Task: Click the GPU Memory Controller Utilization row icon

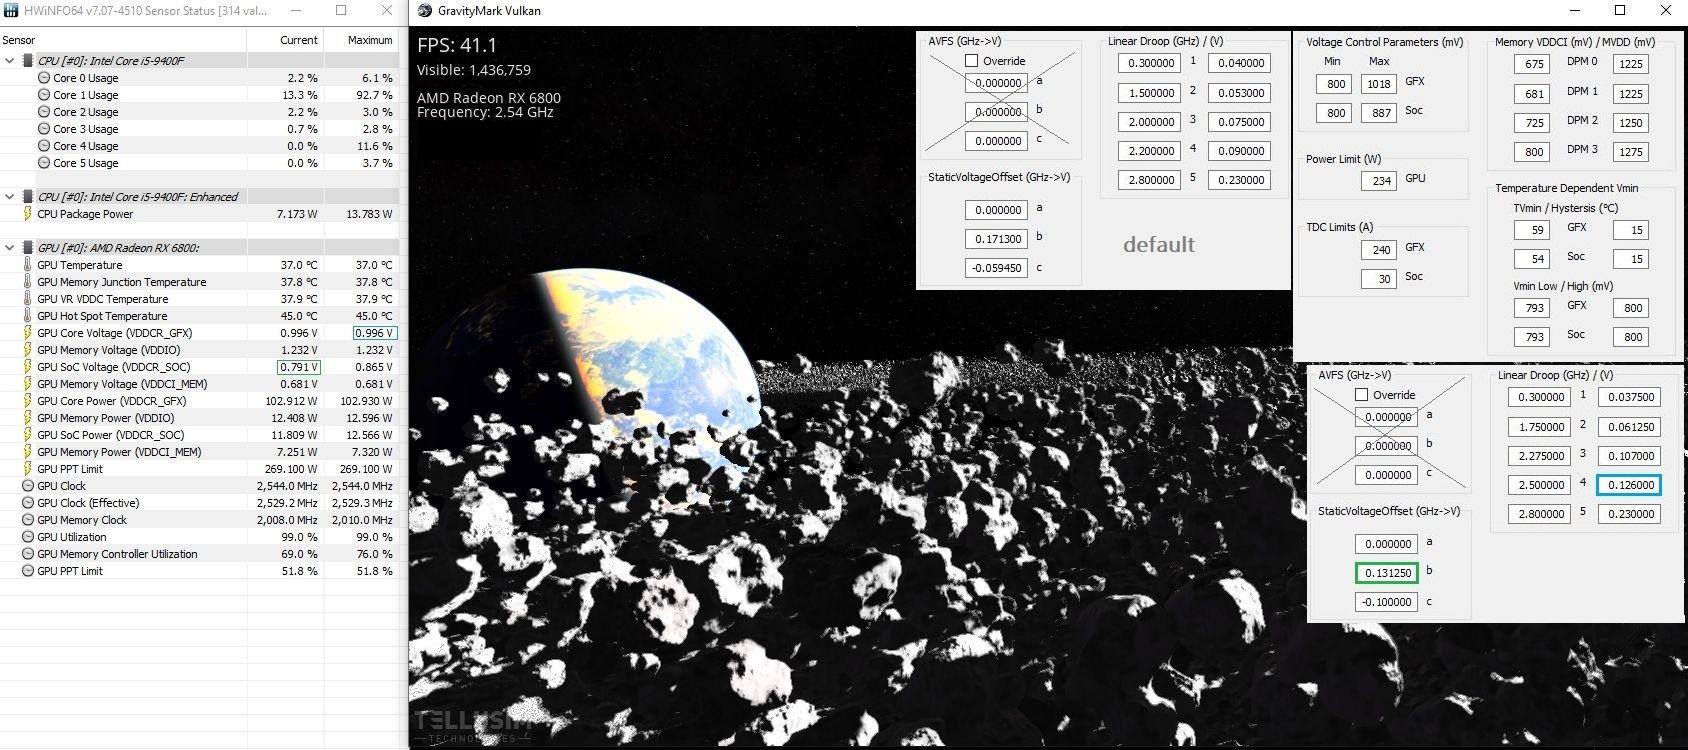Action: [x=28, y=554]
